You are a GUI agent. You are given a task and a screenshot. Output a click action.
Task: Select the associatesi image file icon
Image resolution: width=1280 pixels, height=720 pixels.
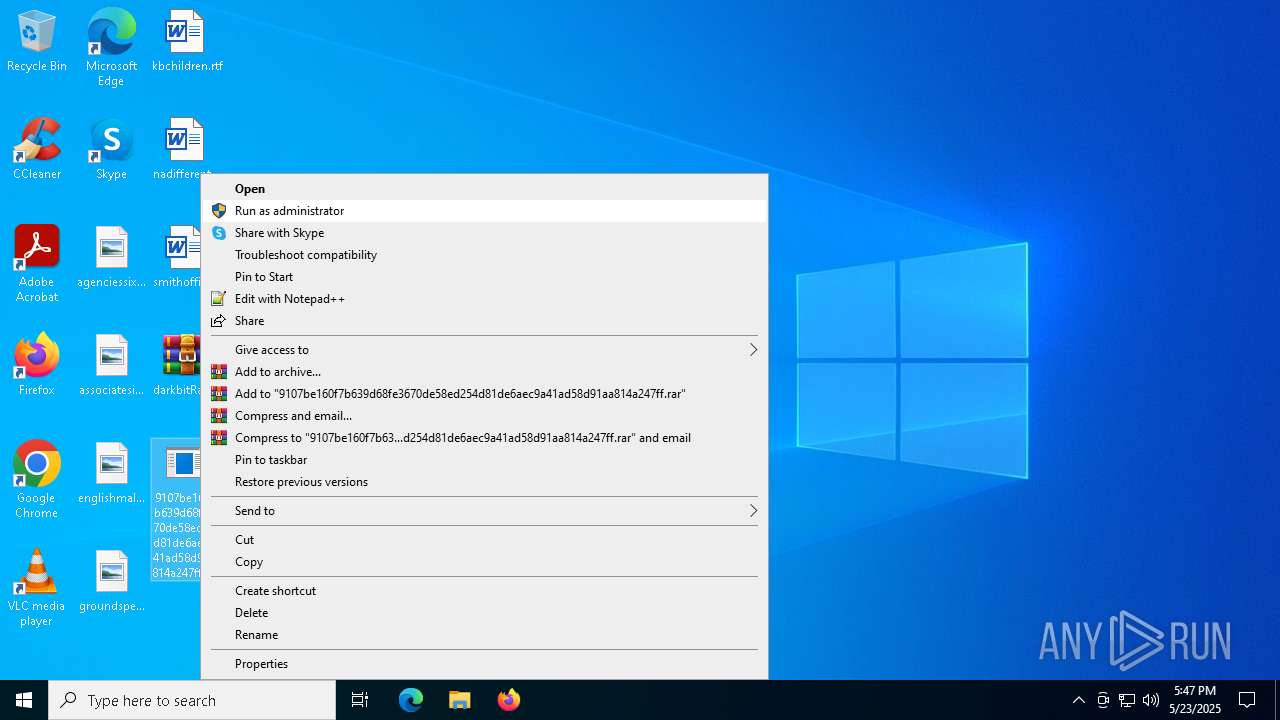tap(111, 366)
